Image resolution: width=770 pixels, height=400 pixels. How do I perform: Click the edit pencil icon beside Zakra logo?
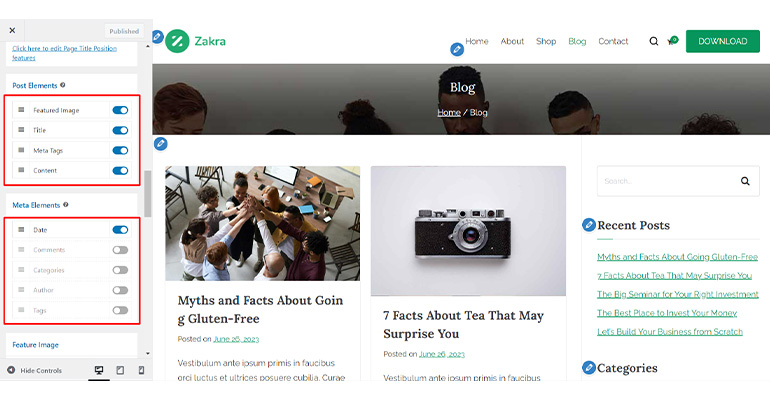pos(157,37)
